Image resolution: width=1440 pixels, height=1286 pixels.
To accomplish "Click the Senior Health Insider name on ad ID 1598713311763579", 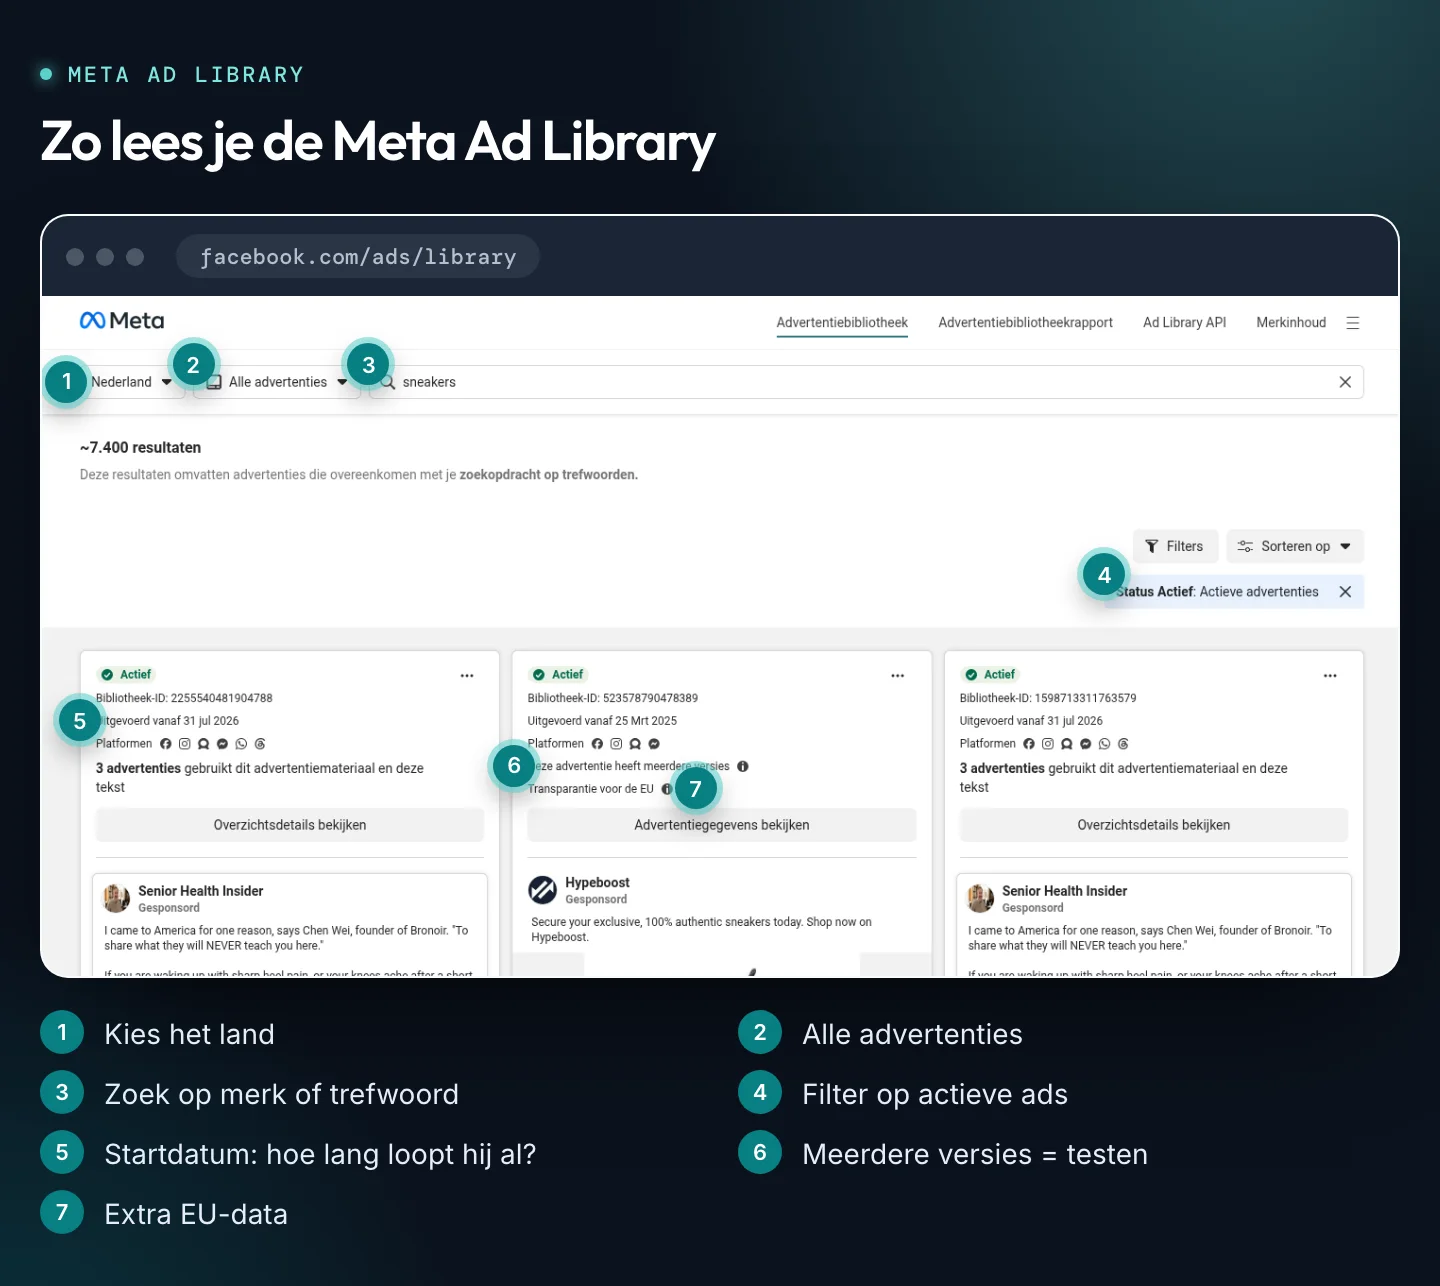I will pyautogui.click(x=1064, y=891).
